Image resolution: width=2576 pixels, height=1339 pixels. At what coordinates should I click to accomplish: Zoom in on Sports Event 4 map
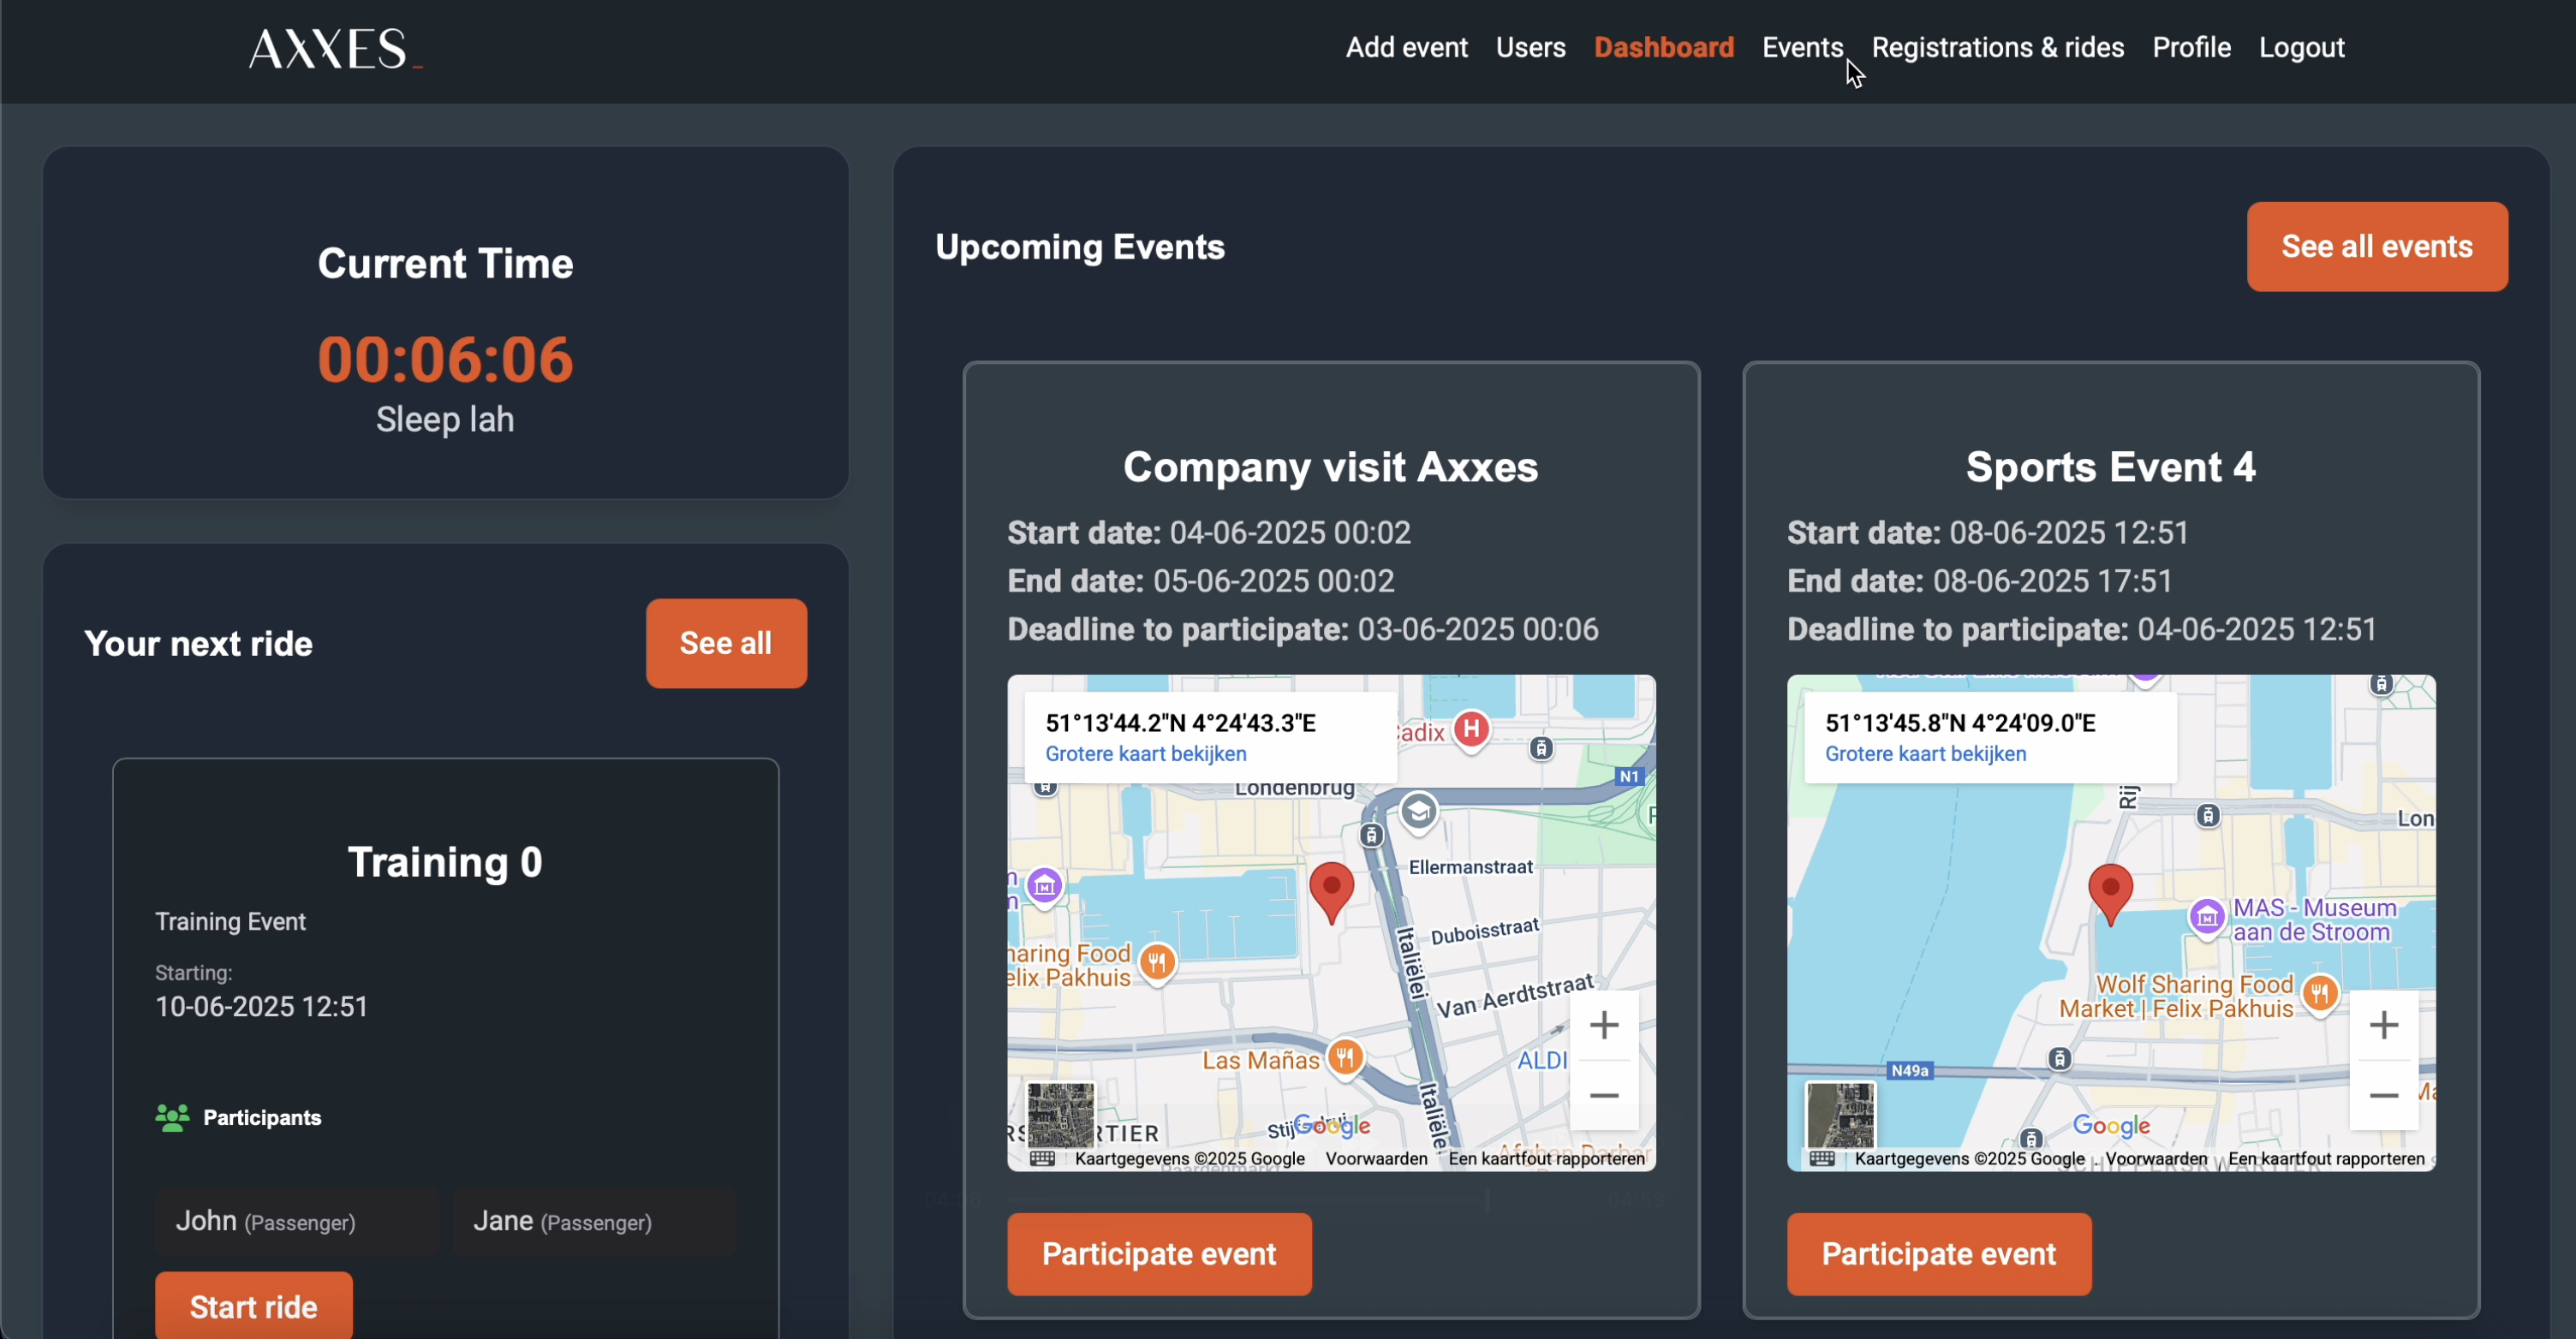pos(2383,1024)
